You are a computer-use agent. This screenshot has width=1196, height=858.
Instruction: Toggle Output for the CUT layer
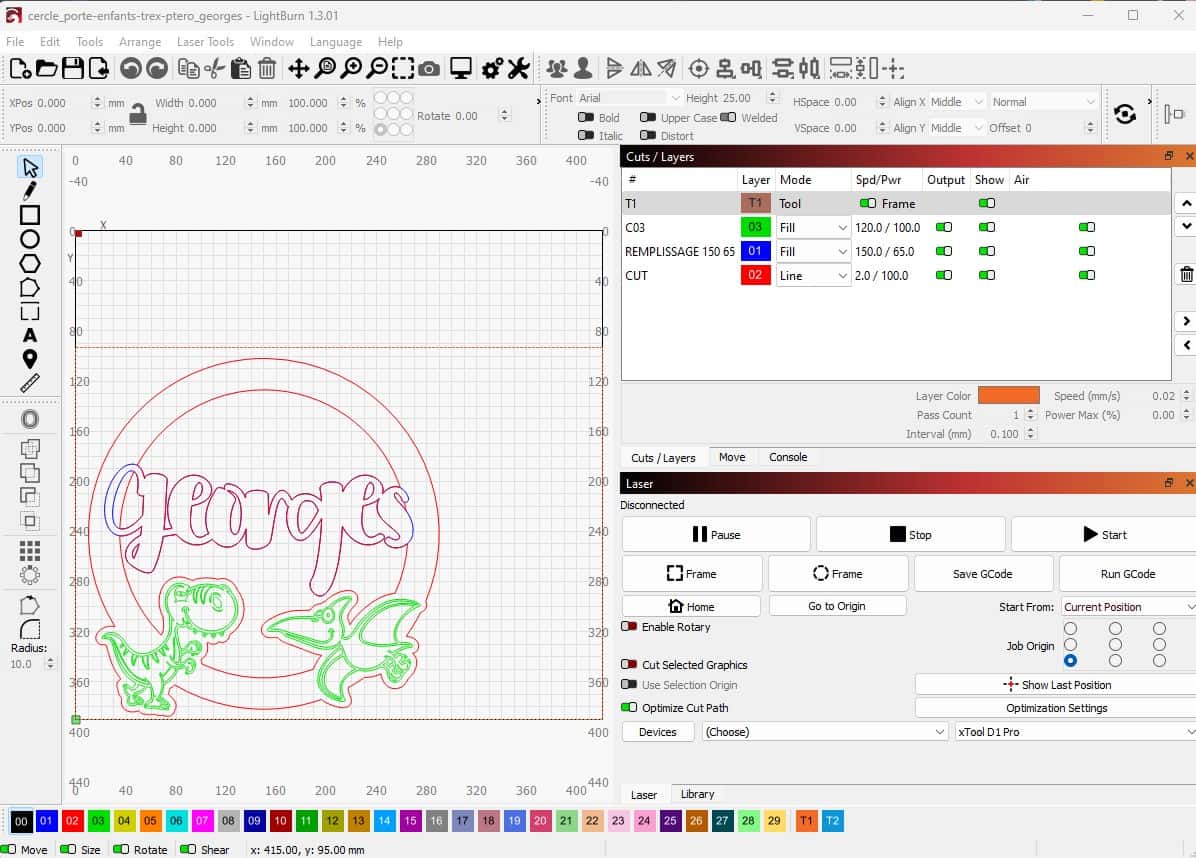tap(943, 275)
